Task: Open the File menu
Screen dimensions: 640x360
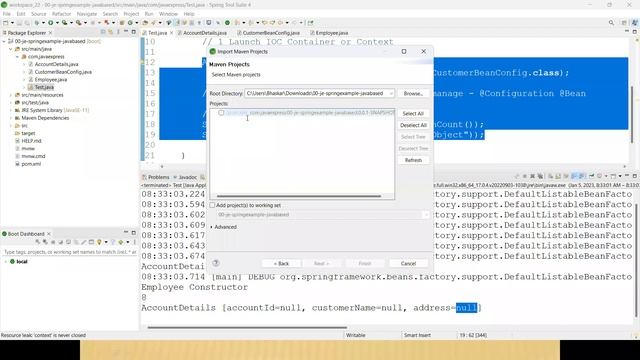Action: tap(7, 14)
